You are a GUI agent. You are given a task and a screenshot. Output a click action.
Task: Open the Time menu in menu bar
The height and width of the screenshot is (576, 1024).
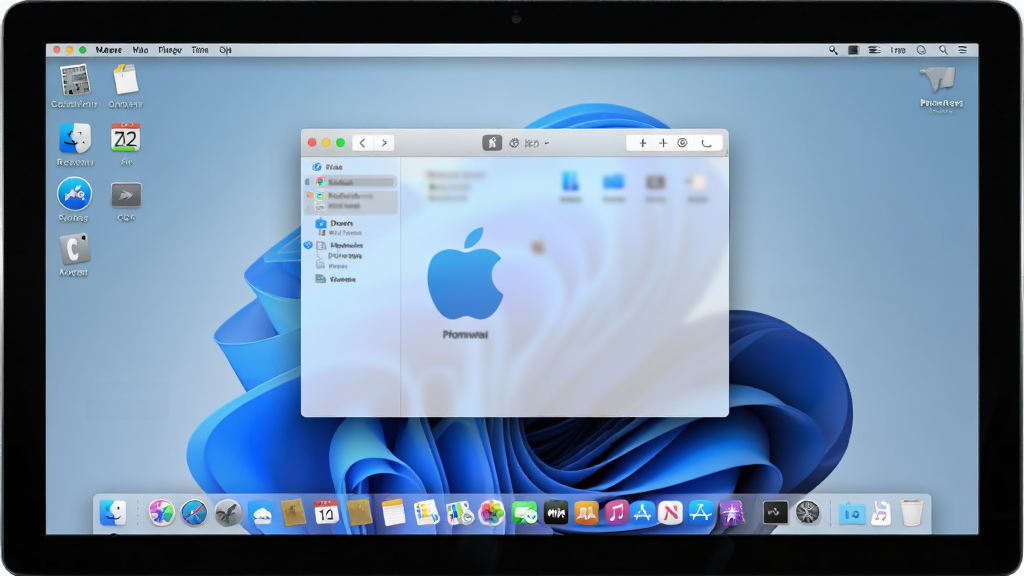[x=200, y=50]
